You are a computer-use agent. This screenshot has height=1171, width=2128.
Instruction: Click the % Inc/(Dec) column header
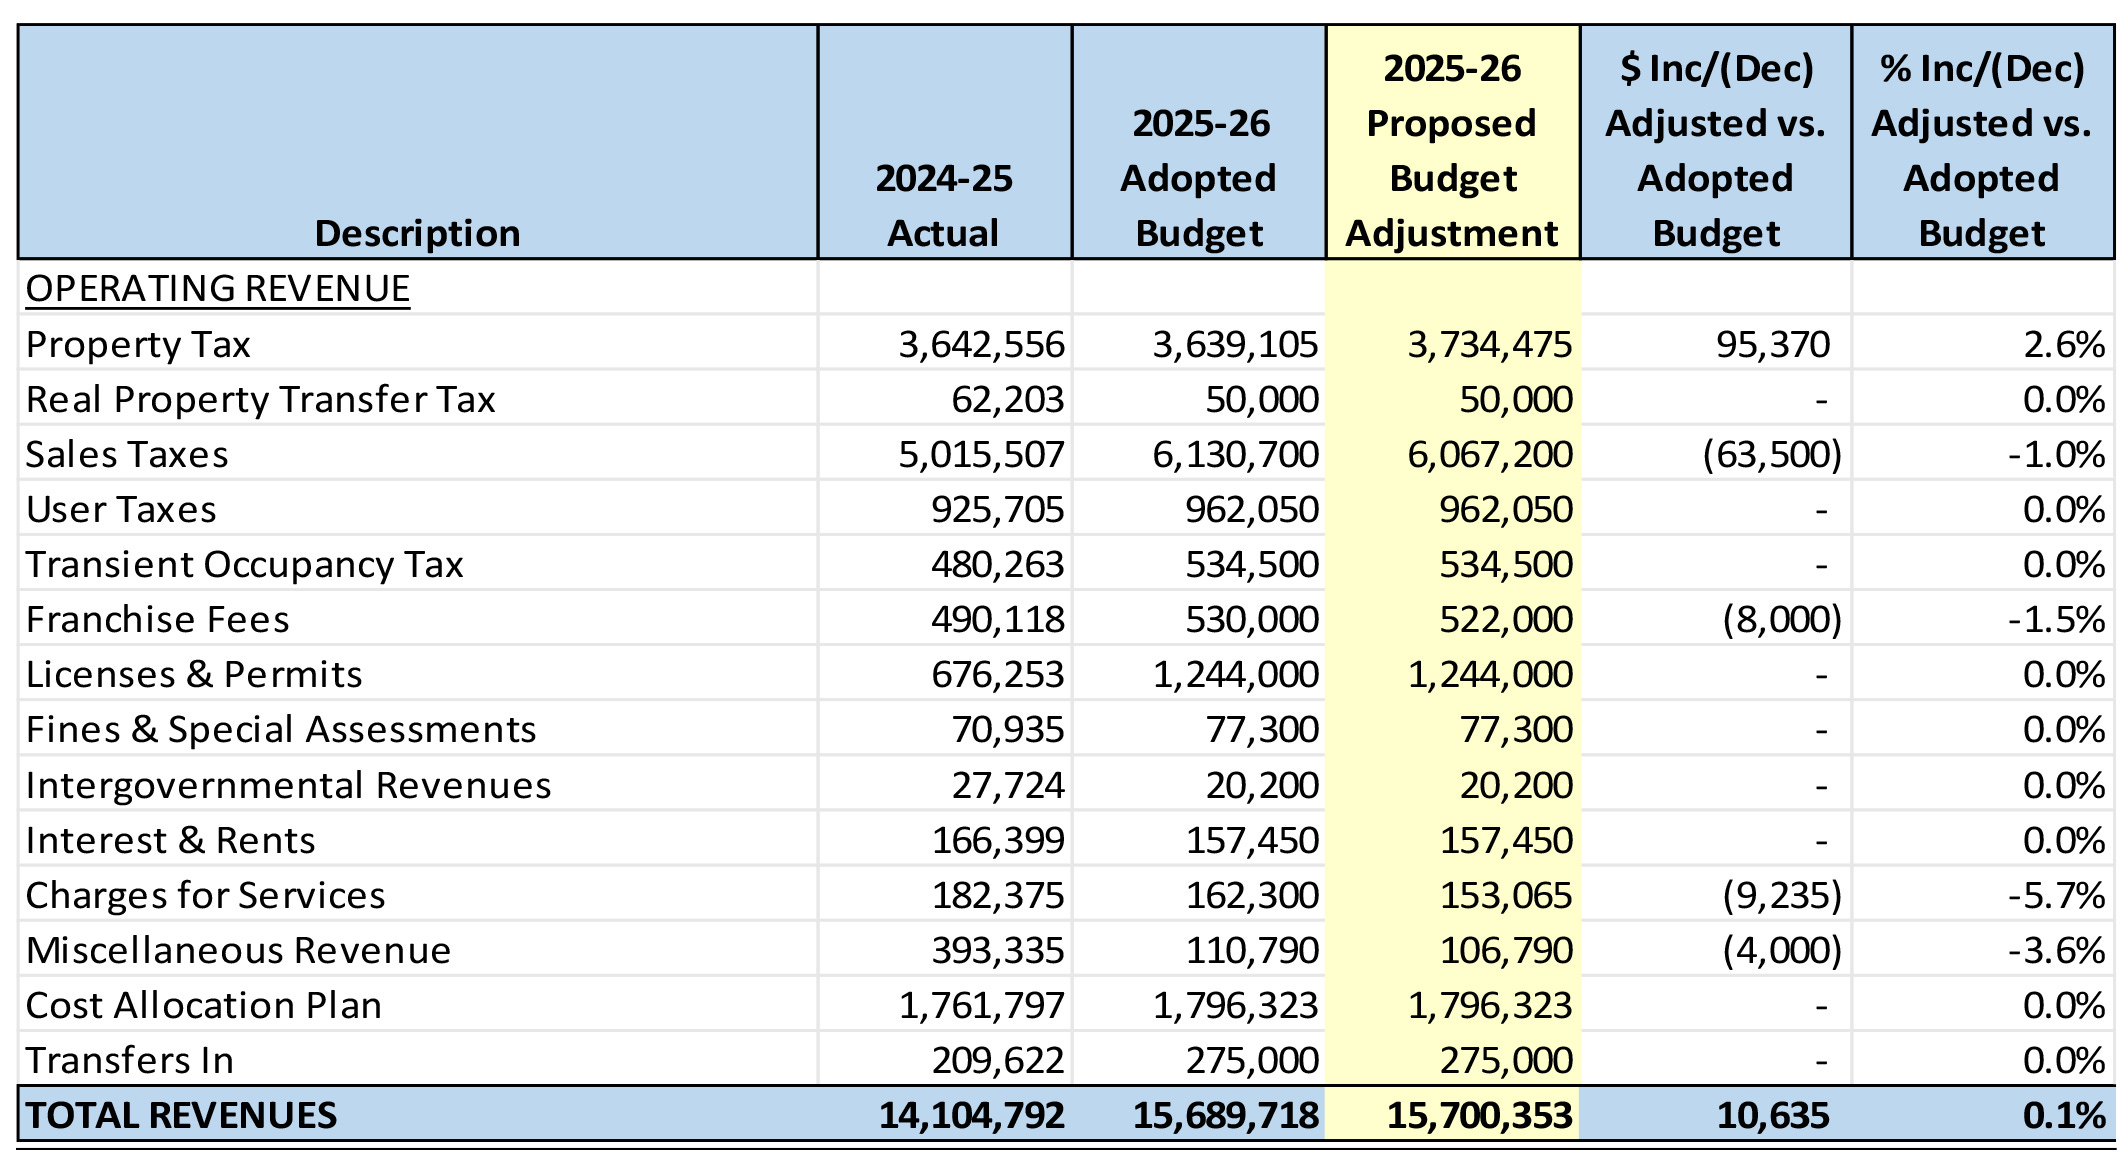coord(1981,150)
